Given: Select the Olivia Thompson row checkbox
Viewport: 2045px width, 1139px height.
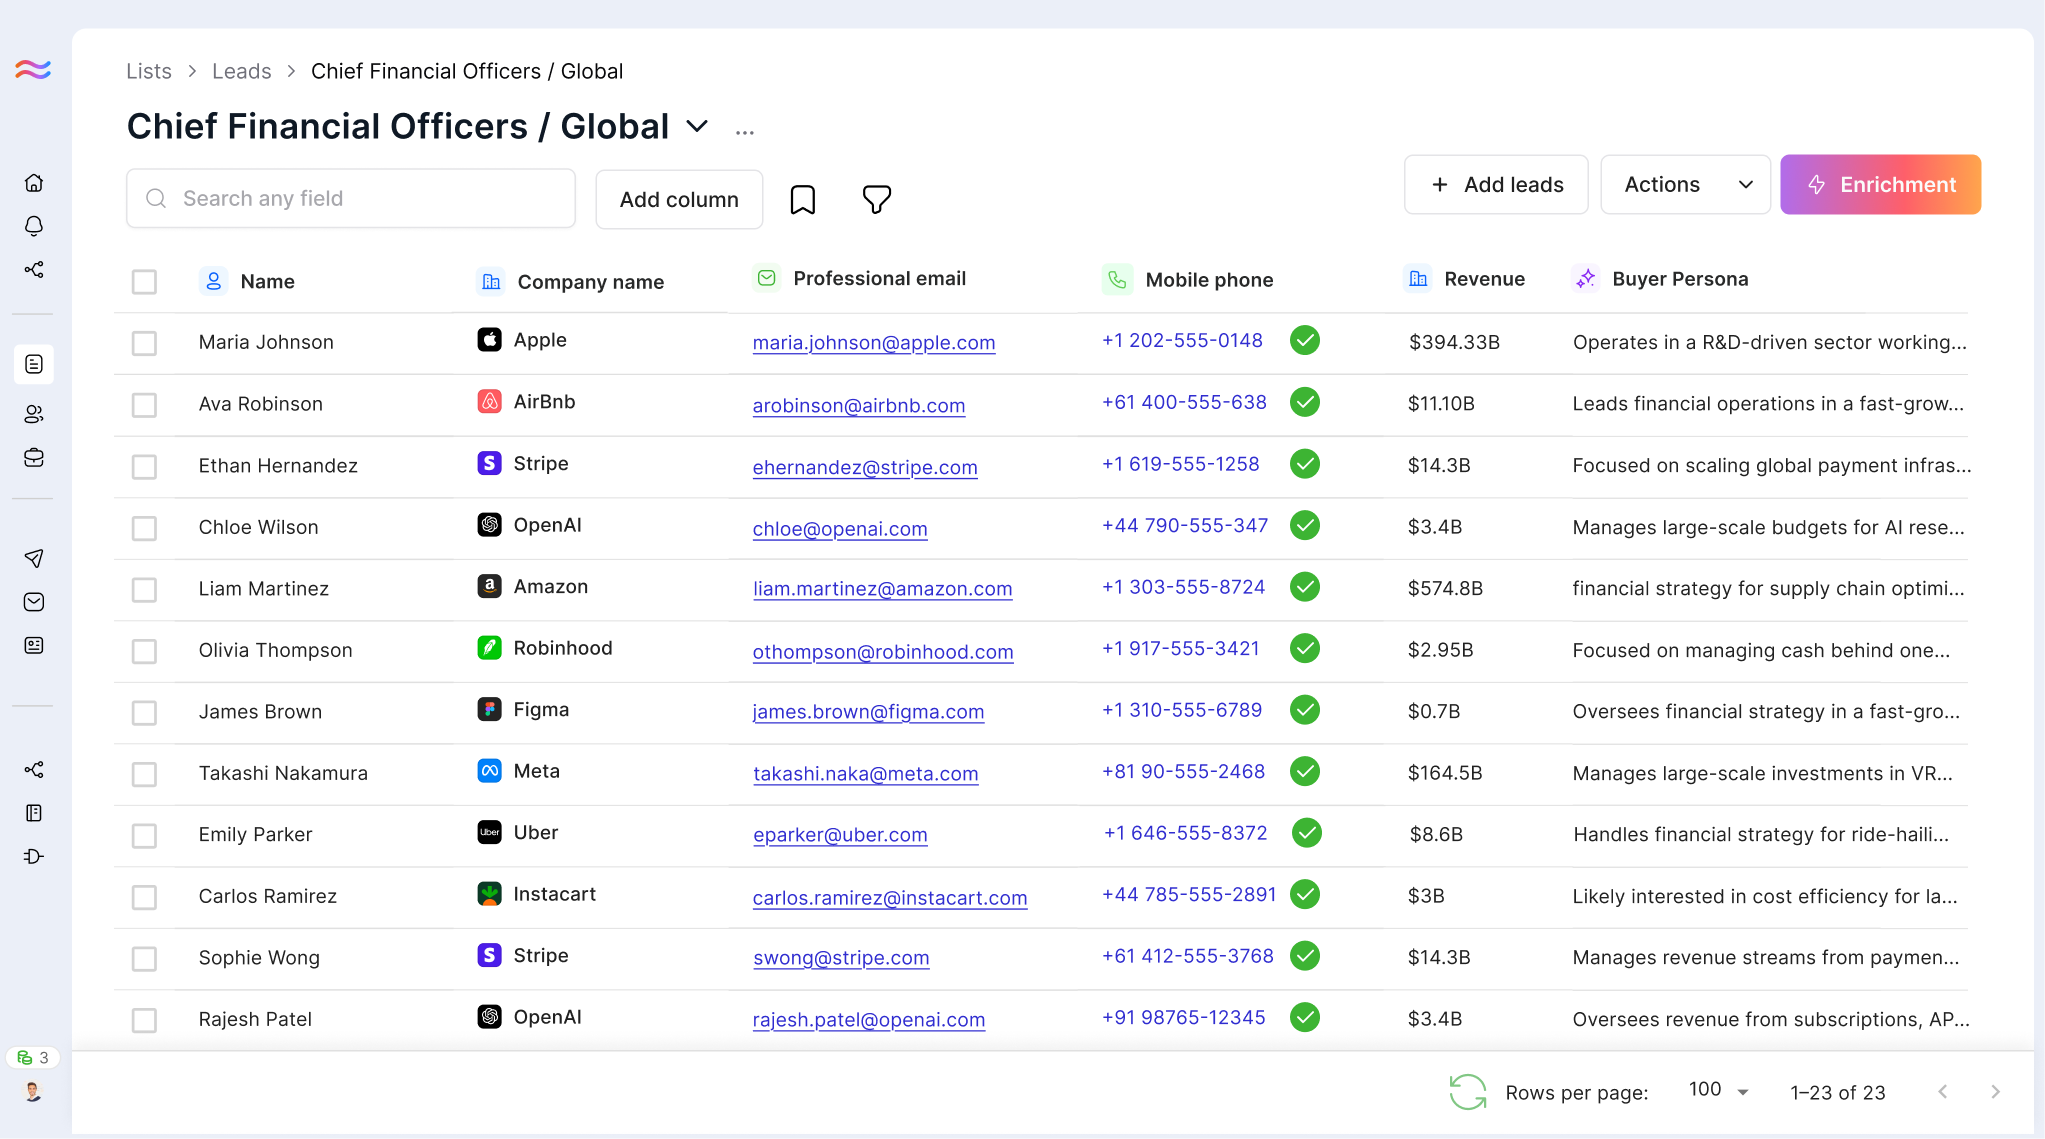Looking at the screenshot, I should [x=144, y=651].
